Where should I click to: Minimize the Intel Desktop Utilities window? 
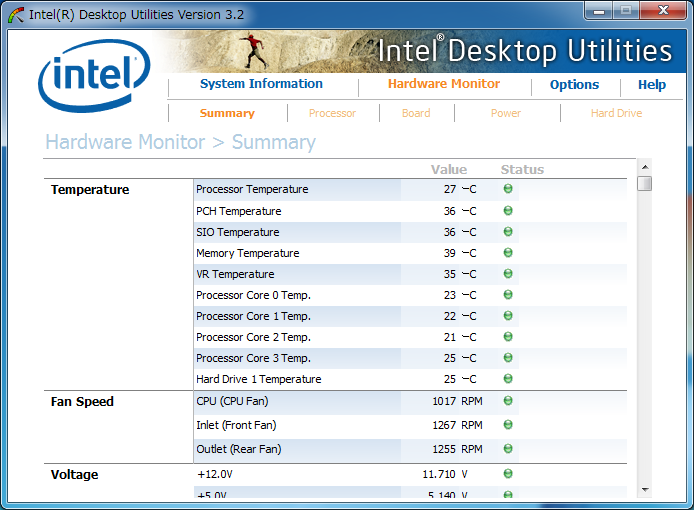[x=599, y=11]
